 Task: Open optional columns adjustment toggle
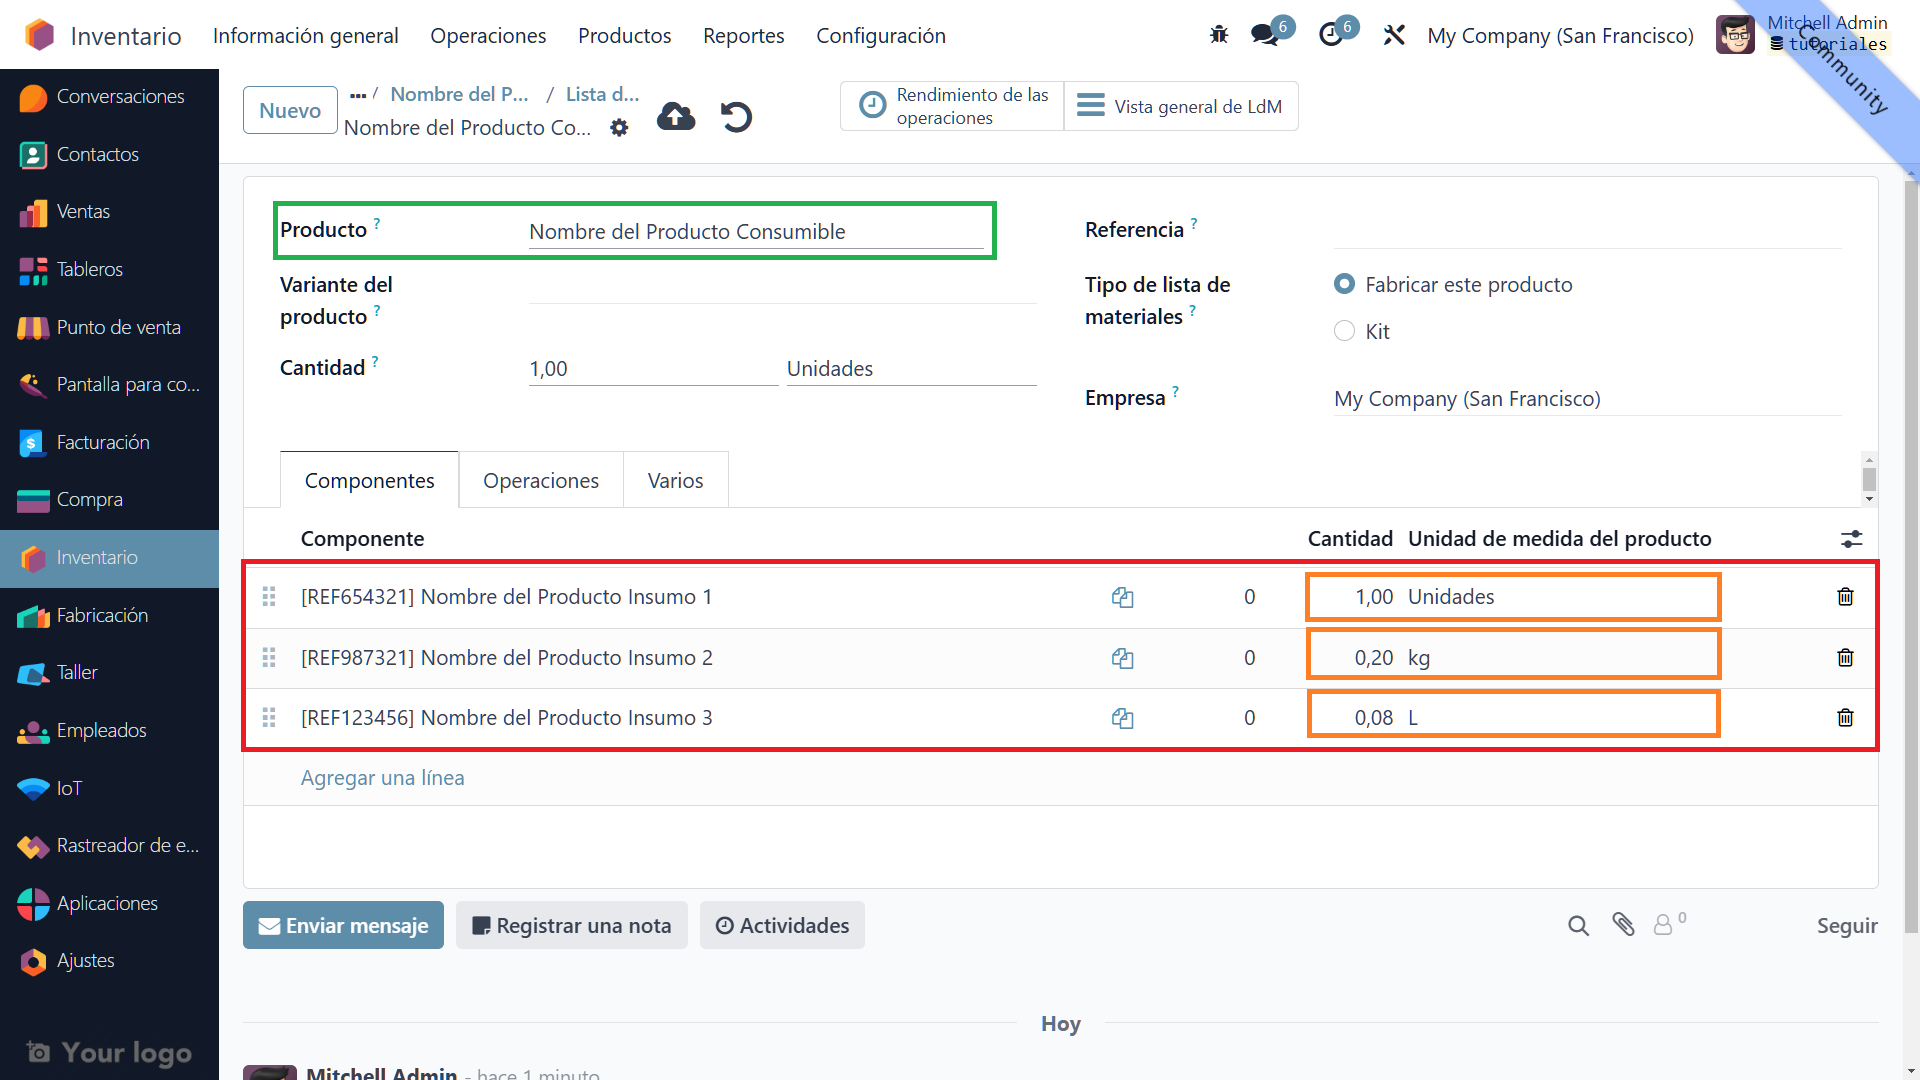1851,539
